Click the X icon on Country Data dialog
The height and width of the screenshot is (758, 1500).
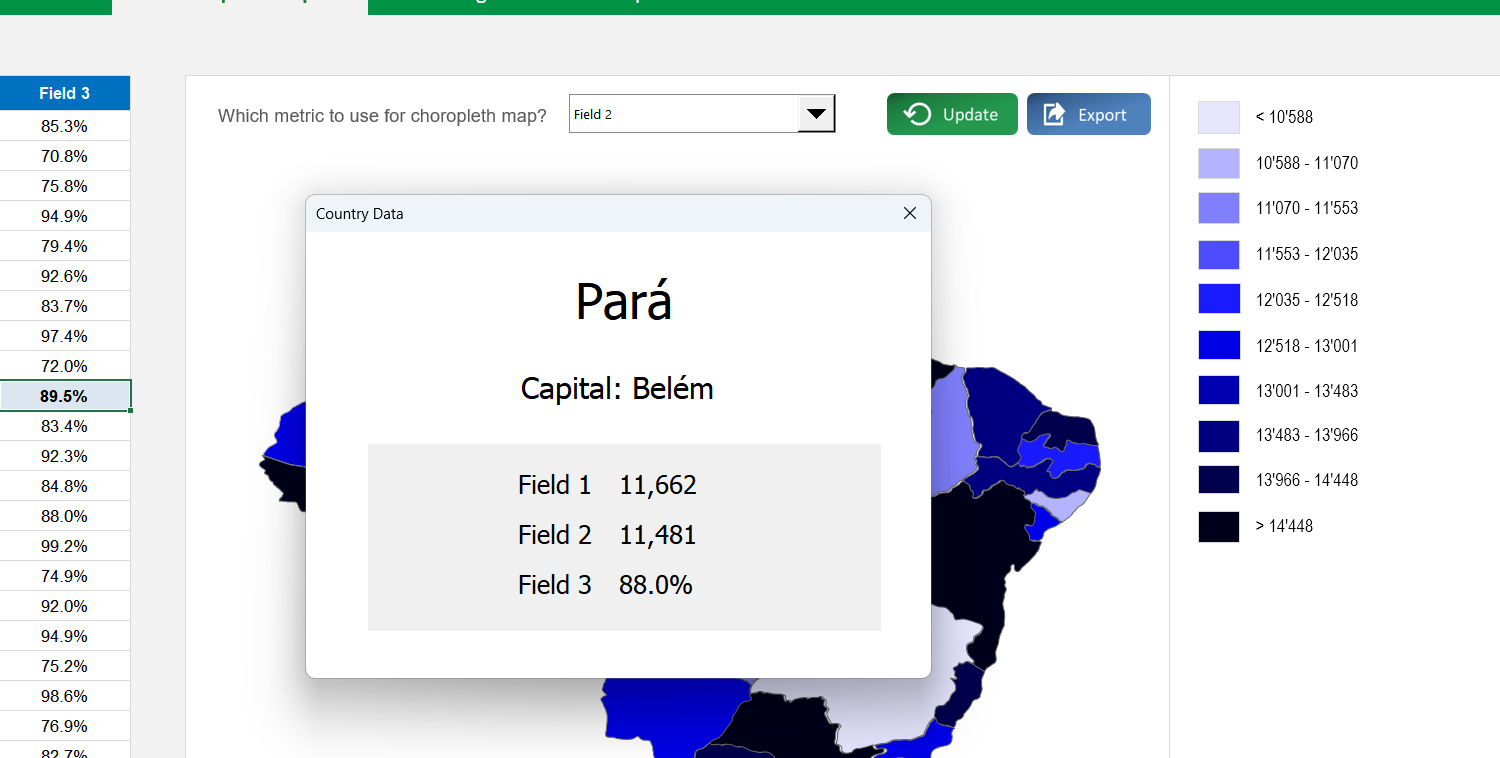(x=909, y=213)
